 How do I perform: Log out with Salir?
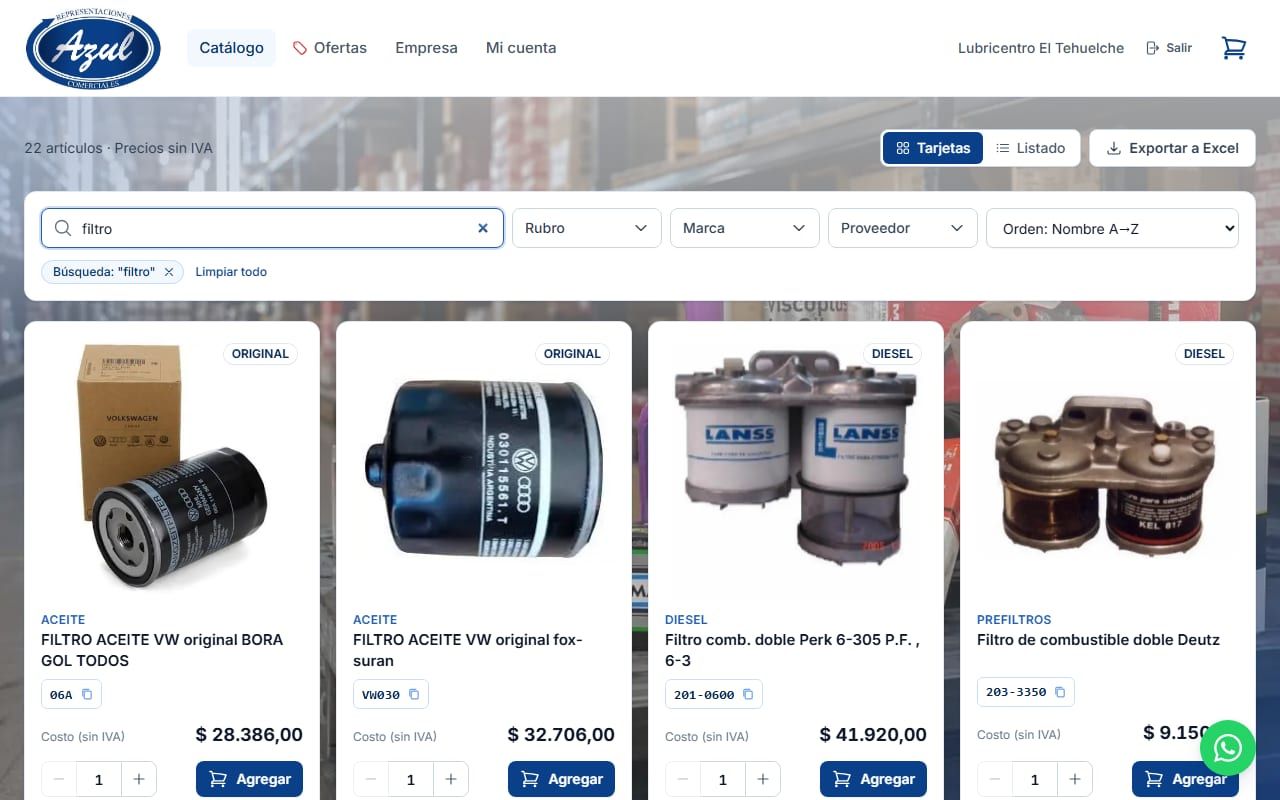click(1169, 48)
